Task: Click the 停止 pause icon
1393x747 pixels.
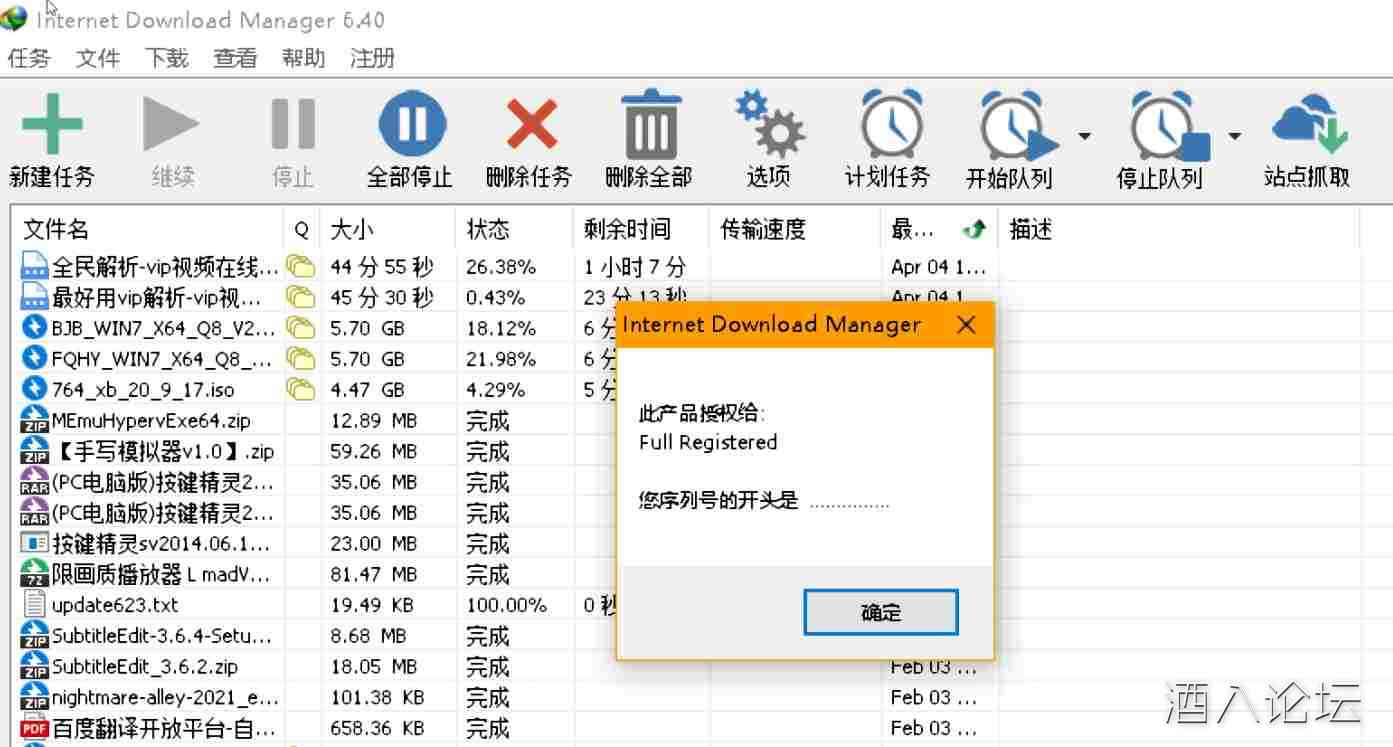Action: pyautogui.click(x=293, y=124)
